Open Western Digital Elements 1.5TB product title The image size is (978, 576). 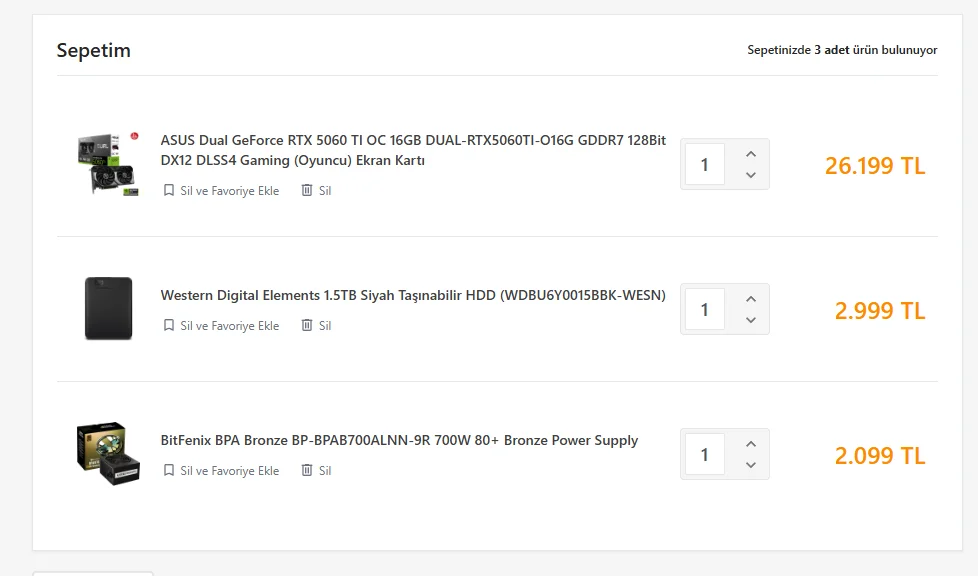(x=413, y=295)
